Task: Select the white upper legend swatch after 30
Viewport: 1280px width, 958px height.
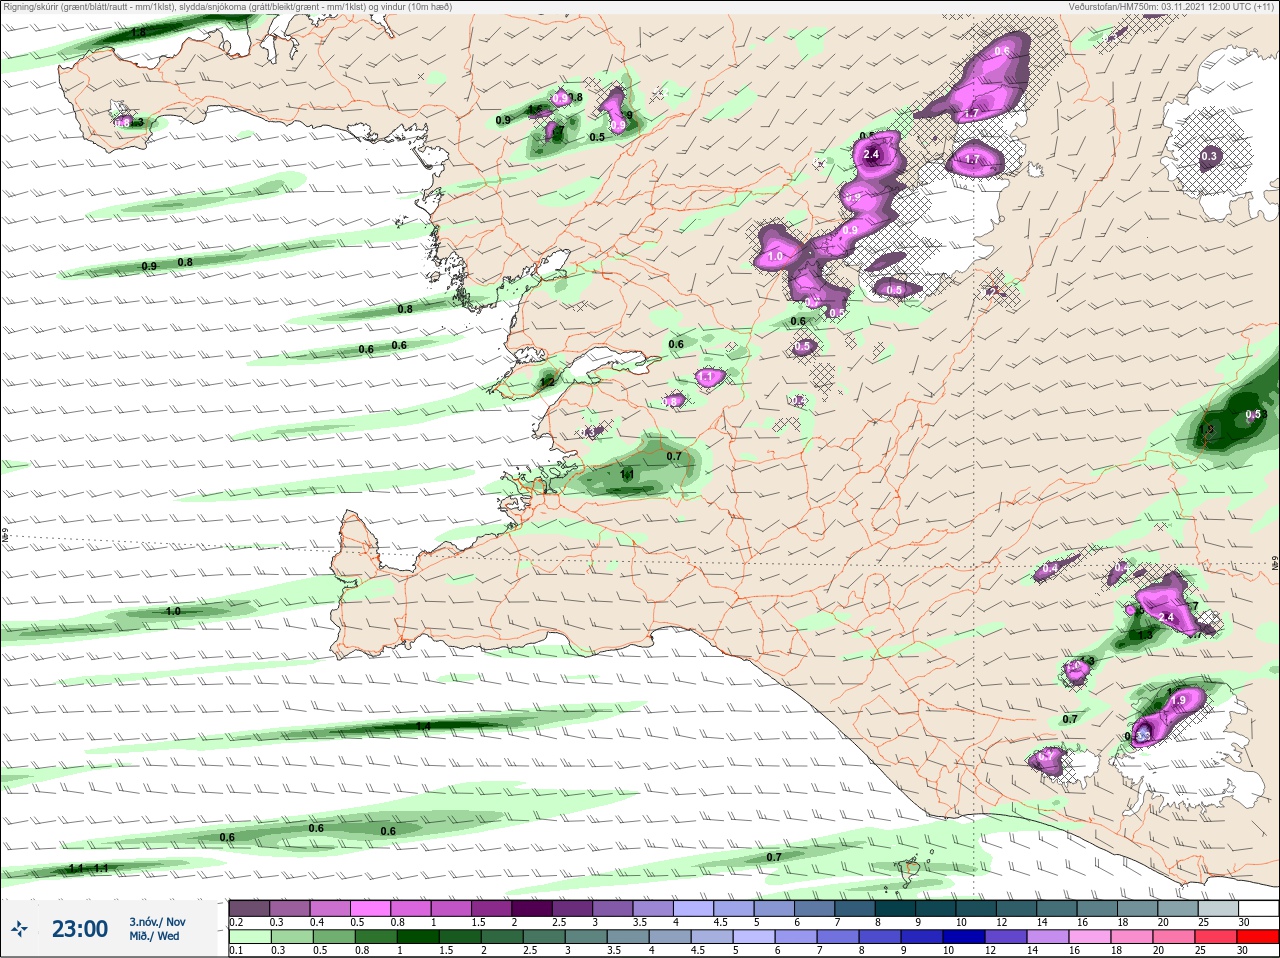Action: 1258,908
